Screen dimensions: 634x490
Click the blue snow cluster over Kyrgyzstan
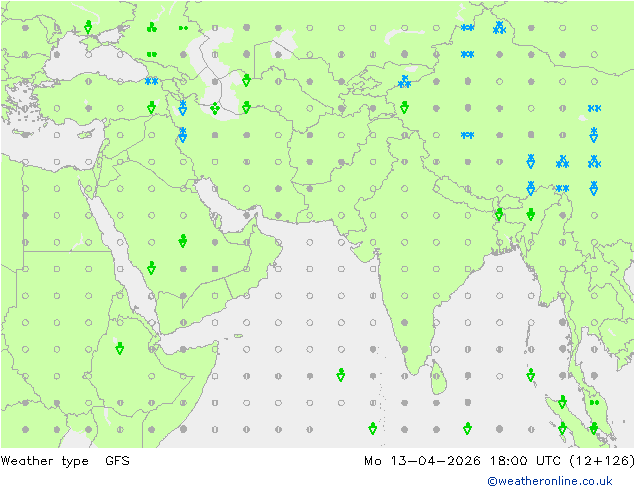[404, 82]
